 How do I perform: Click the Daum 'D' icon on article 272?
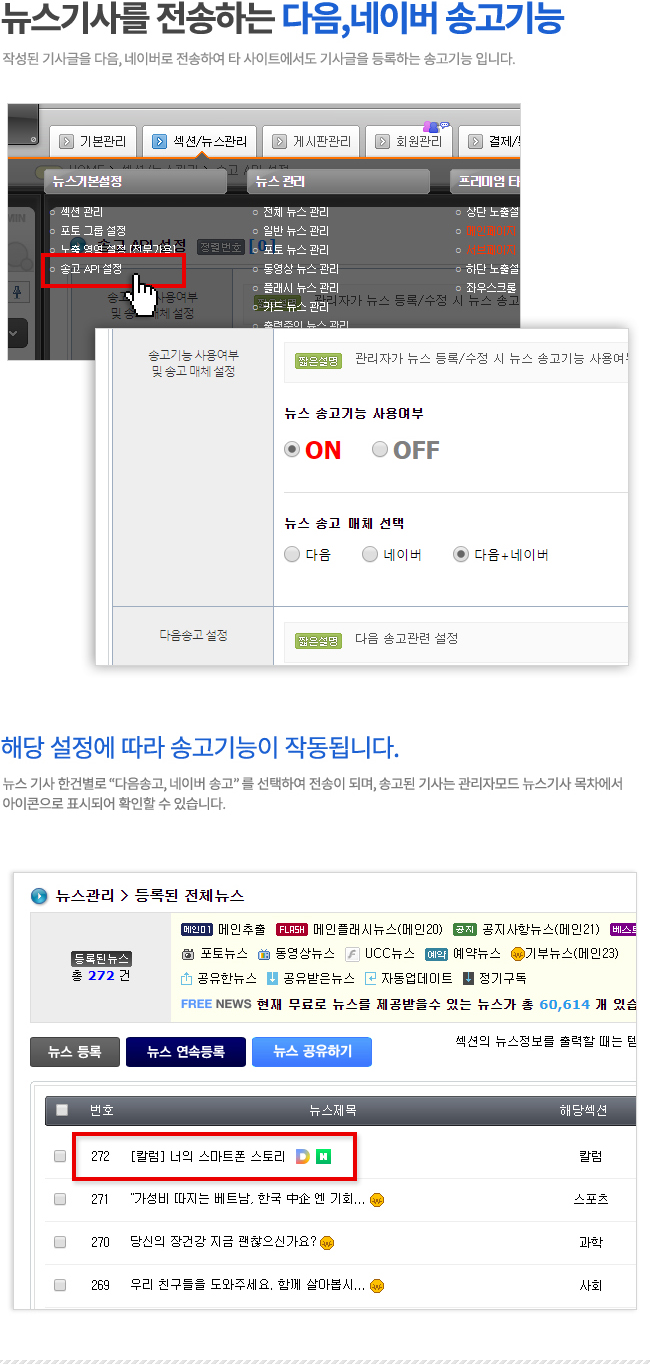click(303, 1156)
